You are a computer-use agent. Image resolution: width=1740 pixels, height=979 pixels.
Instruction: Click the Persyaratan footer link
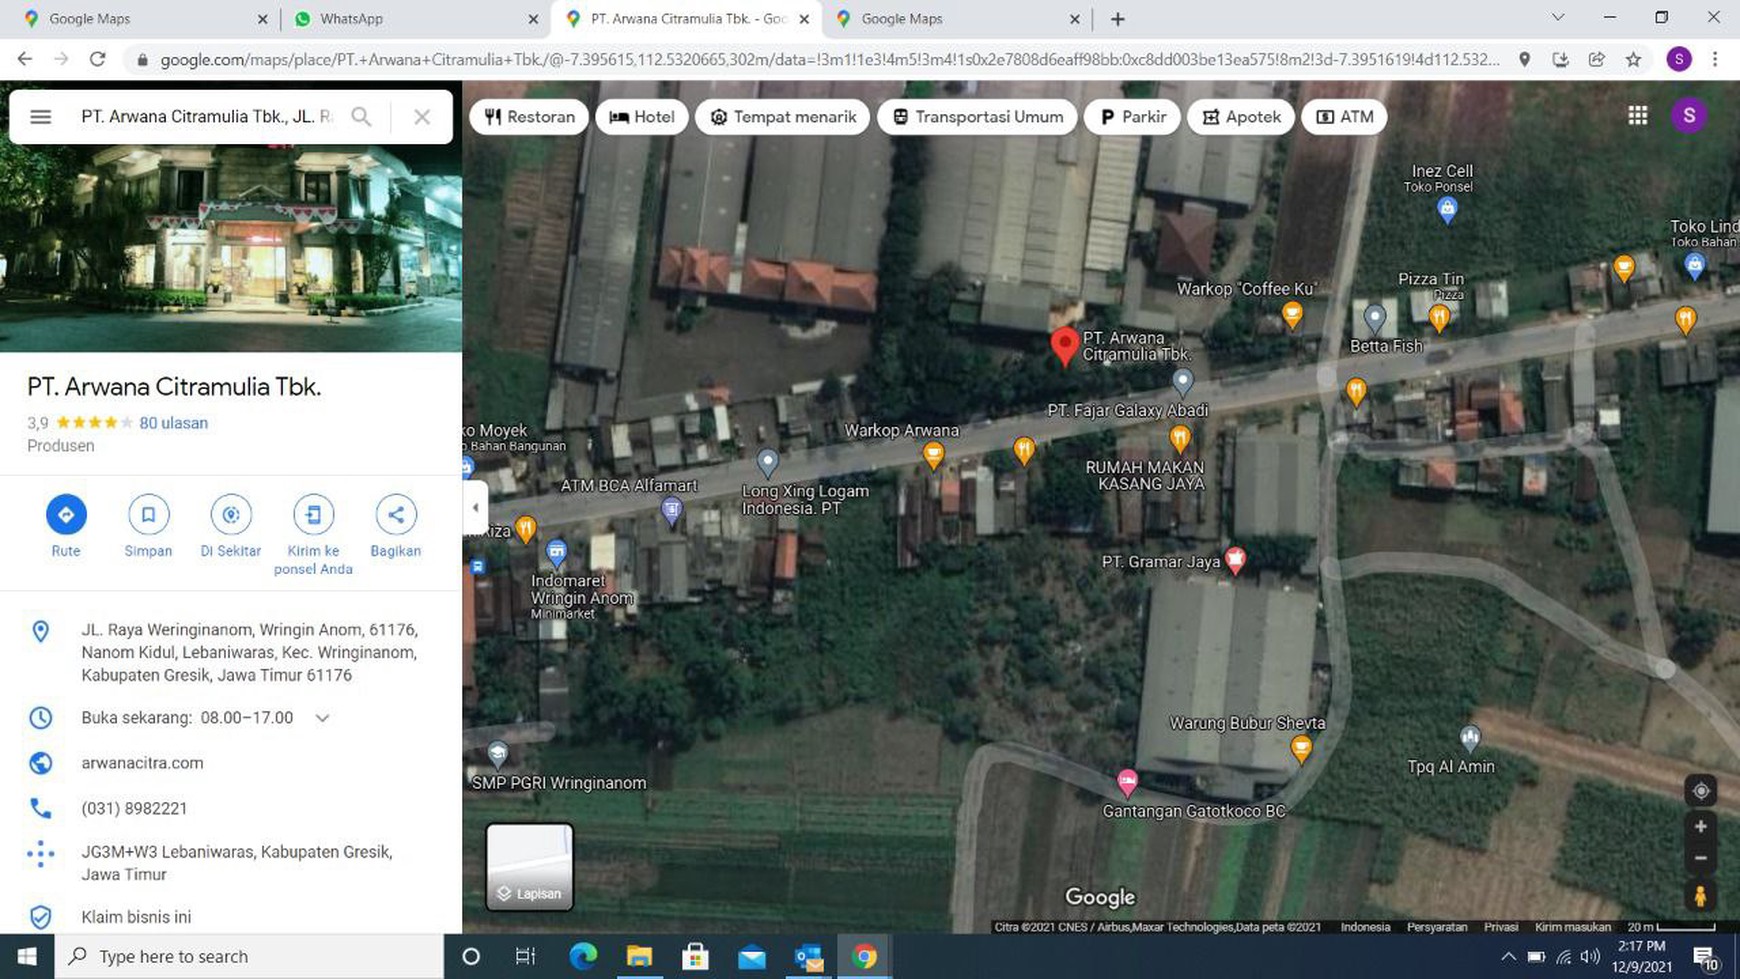1437,927
